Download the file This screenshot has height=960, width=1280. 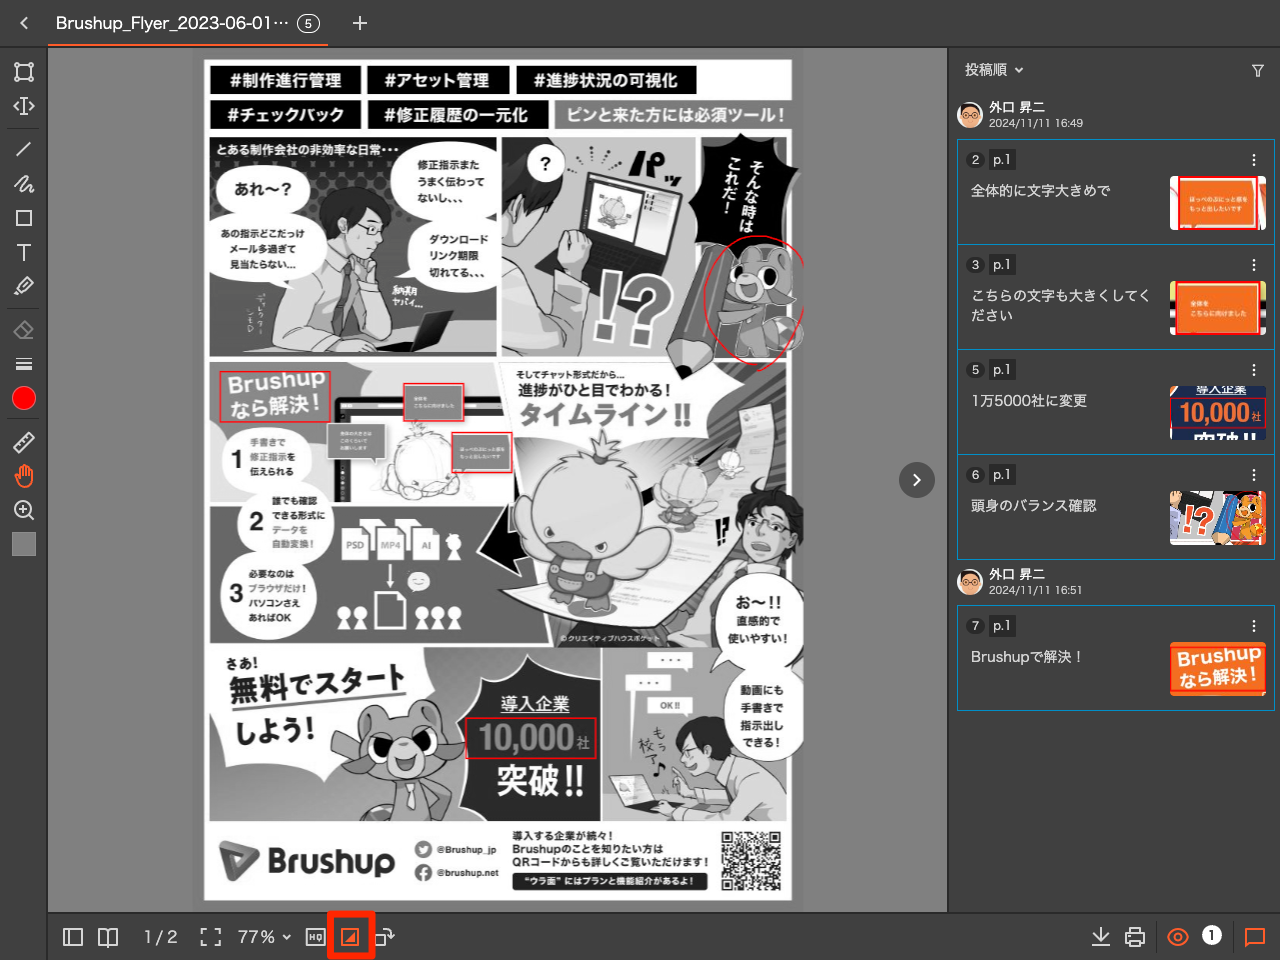1101,937
